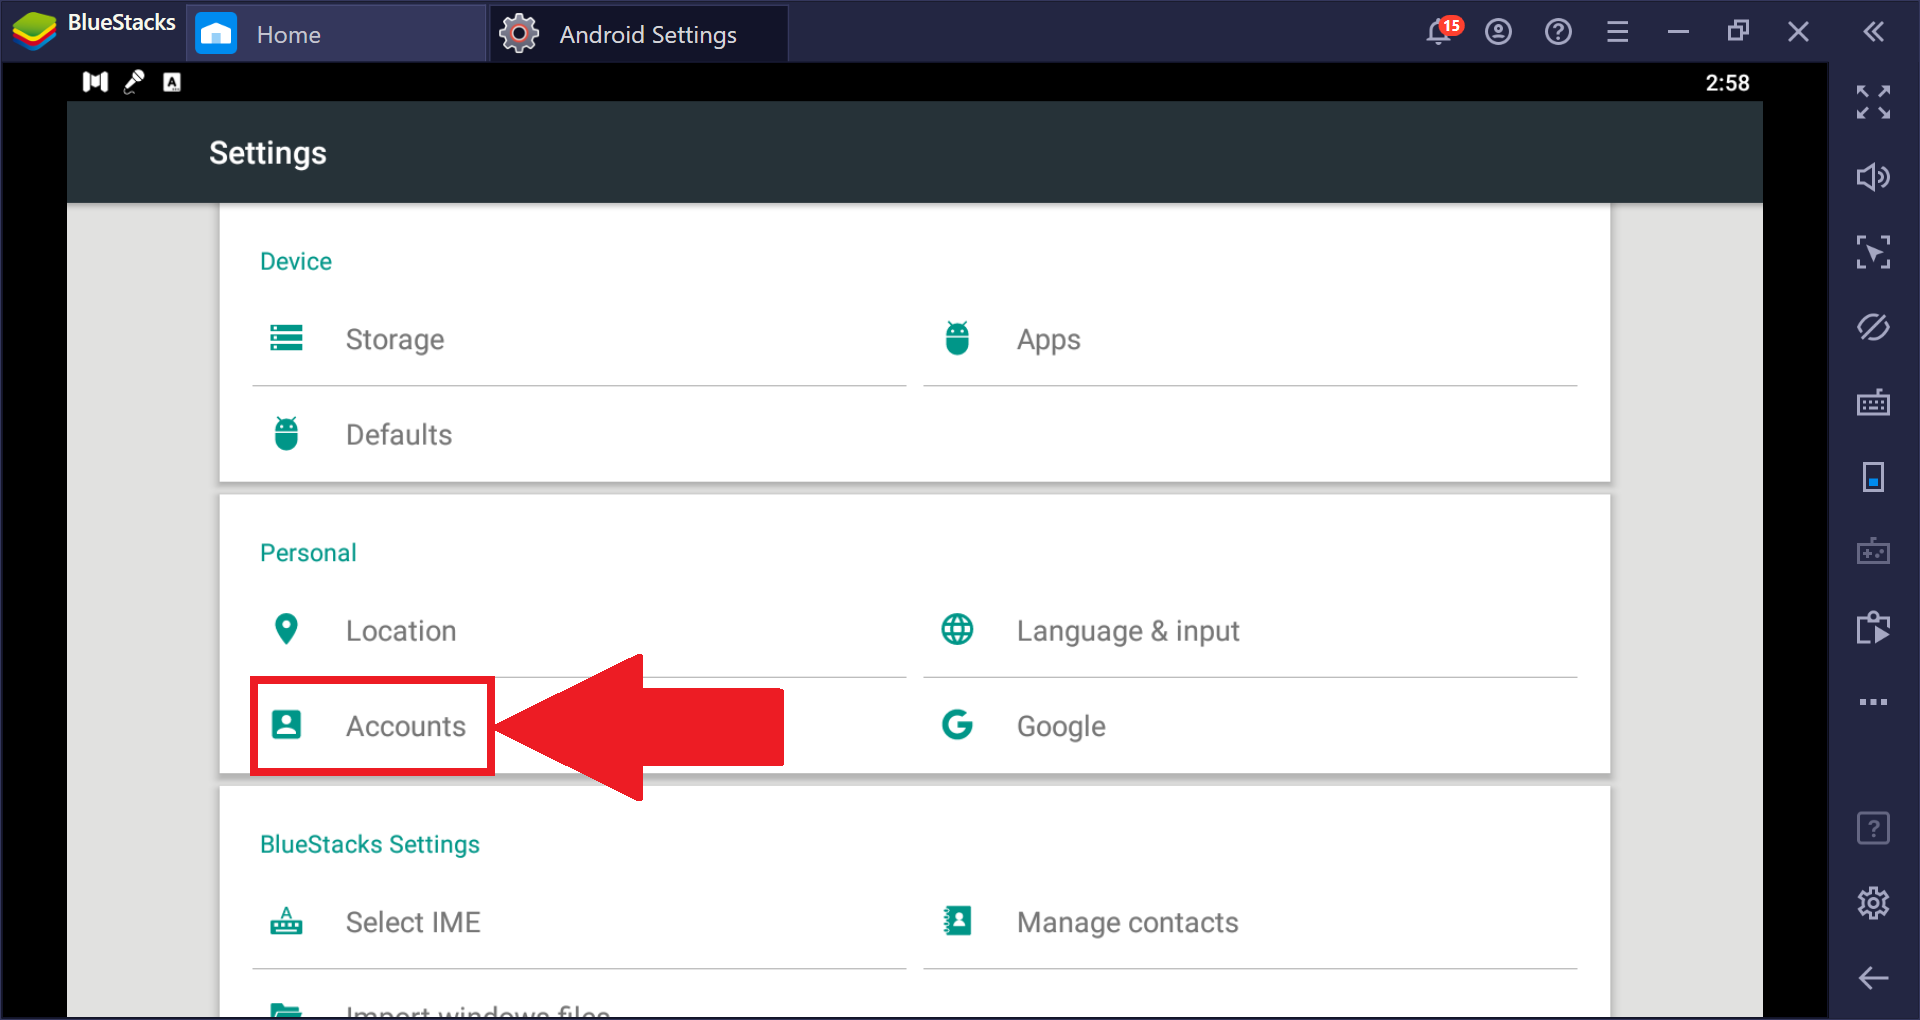This screenshot has height=1020, width=1920.
Task: Click the Location pin icon
Action: pyautogui.click(x=286, y=629)
